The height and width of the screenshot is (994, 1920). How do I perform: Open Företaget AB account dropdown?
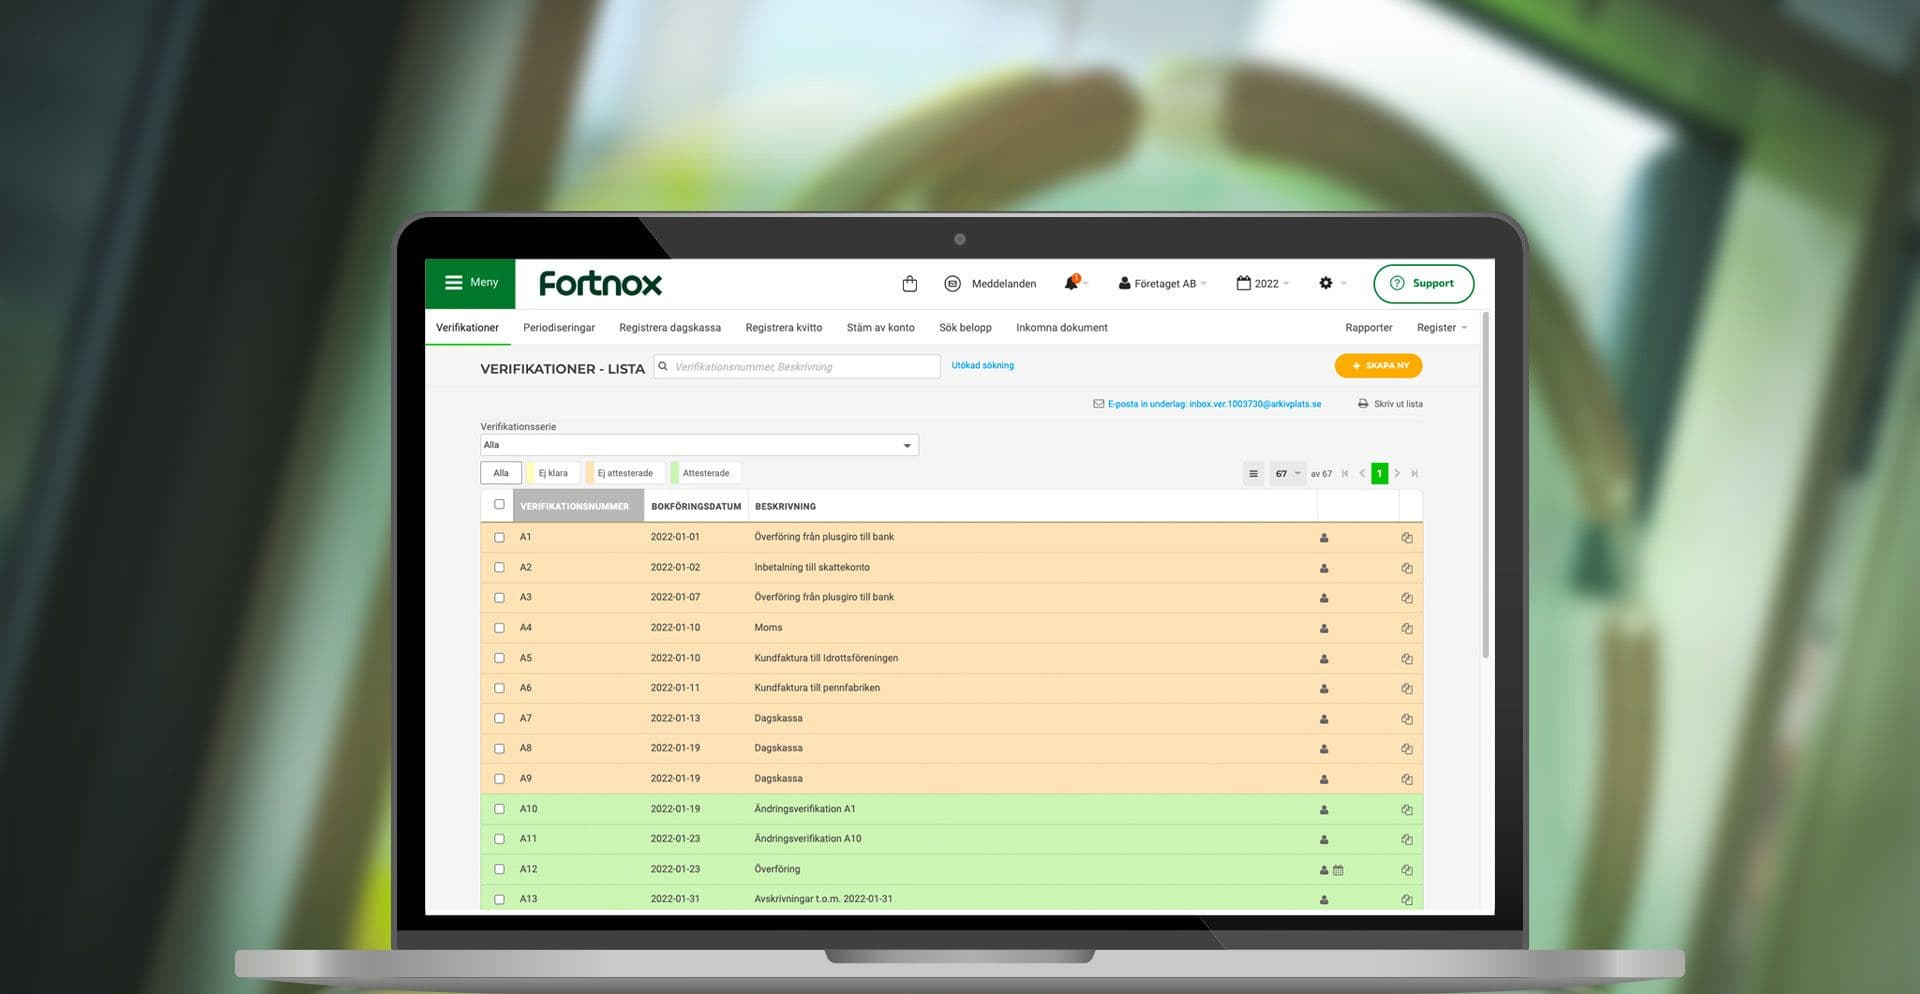pyautogui.click(x=1162, y=284)
